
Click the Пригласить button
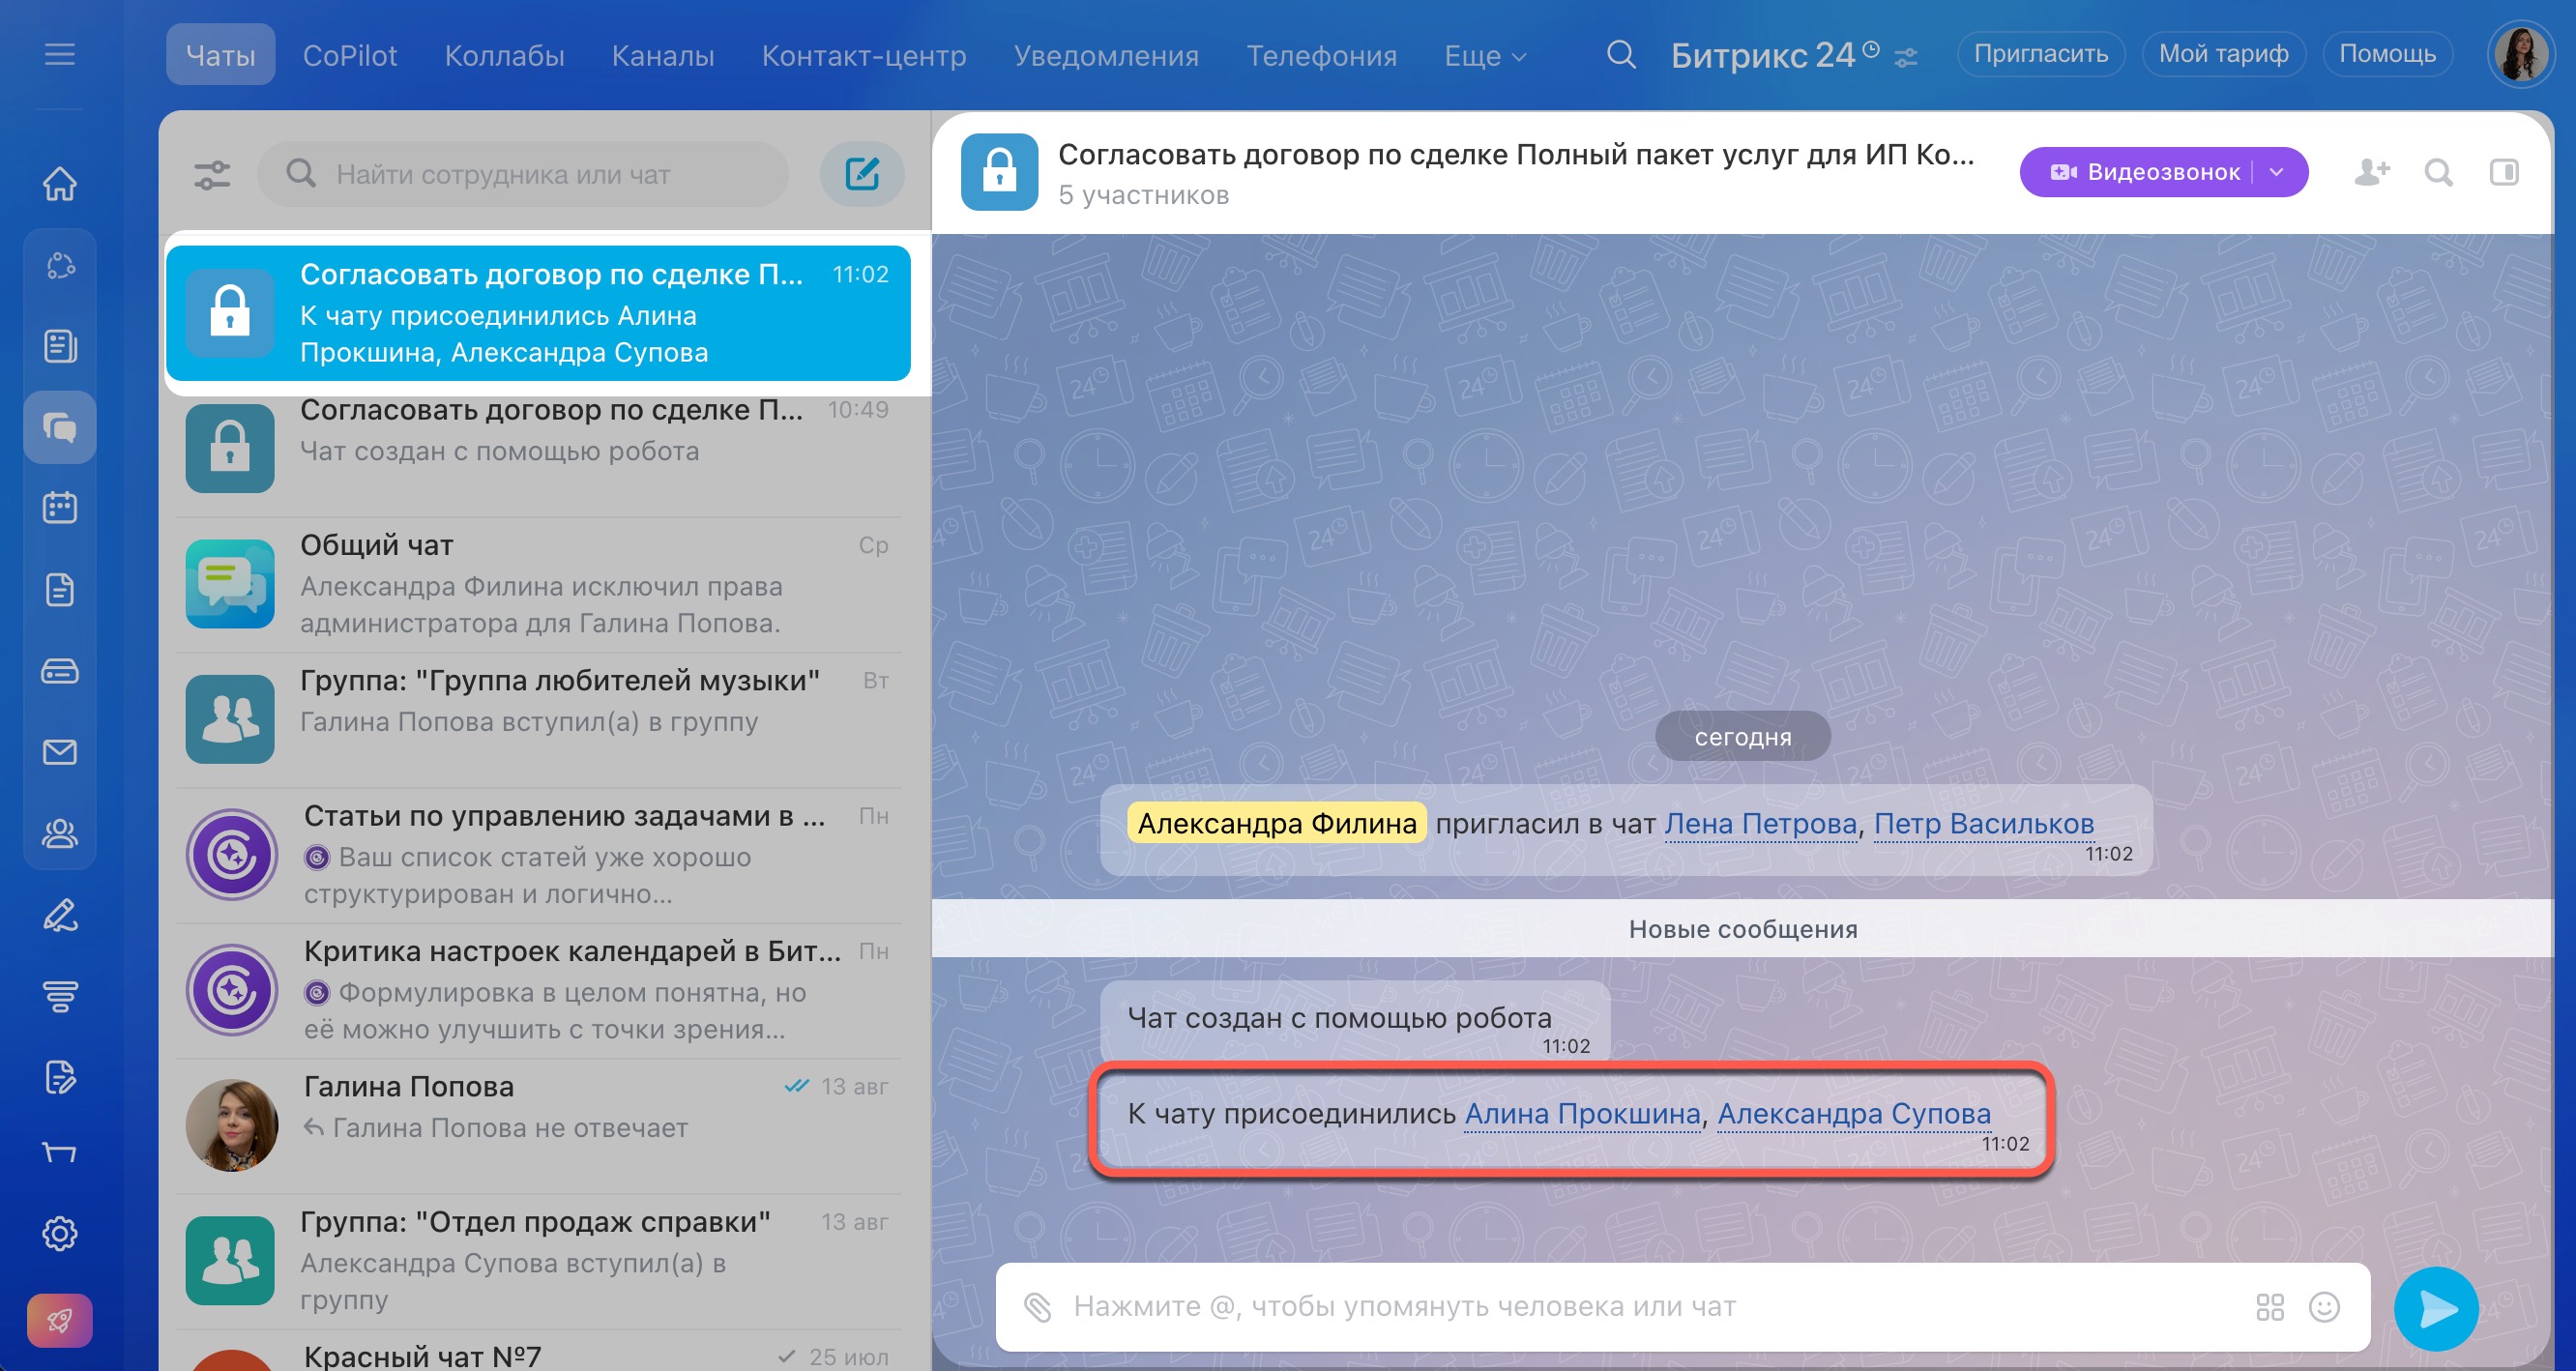[2041, 54]
